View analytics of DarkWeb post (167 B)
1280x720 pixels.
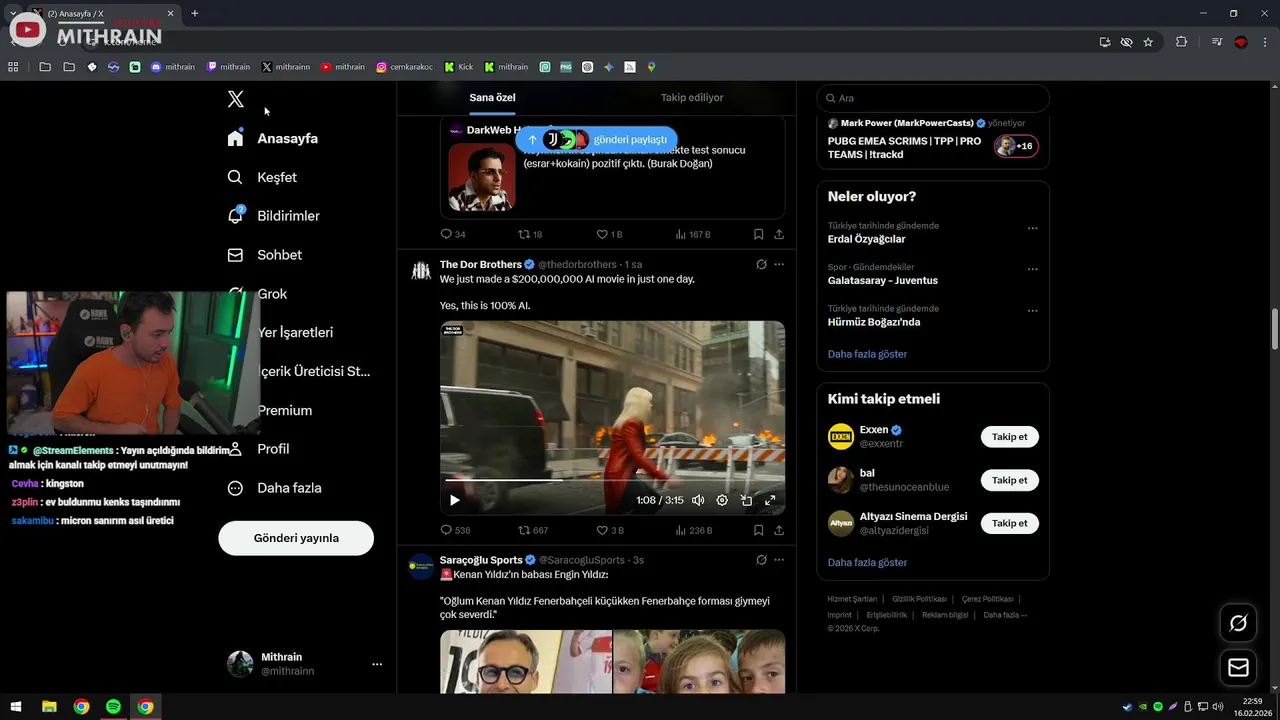click(693, 234)
